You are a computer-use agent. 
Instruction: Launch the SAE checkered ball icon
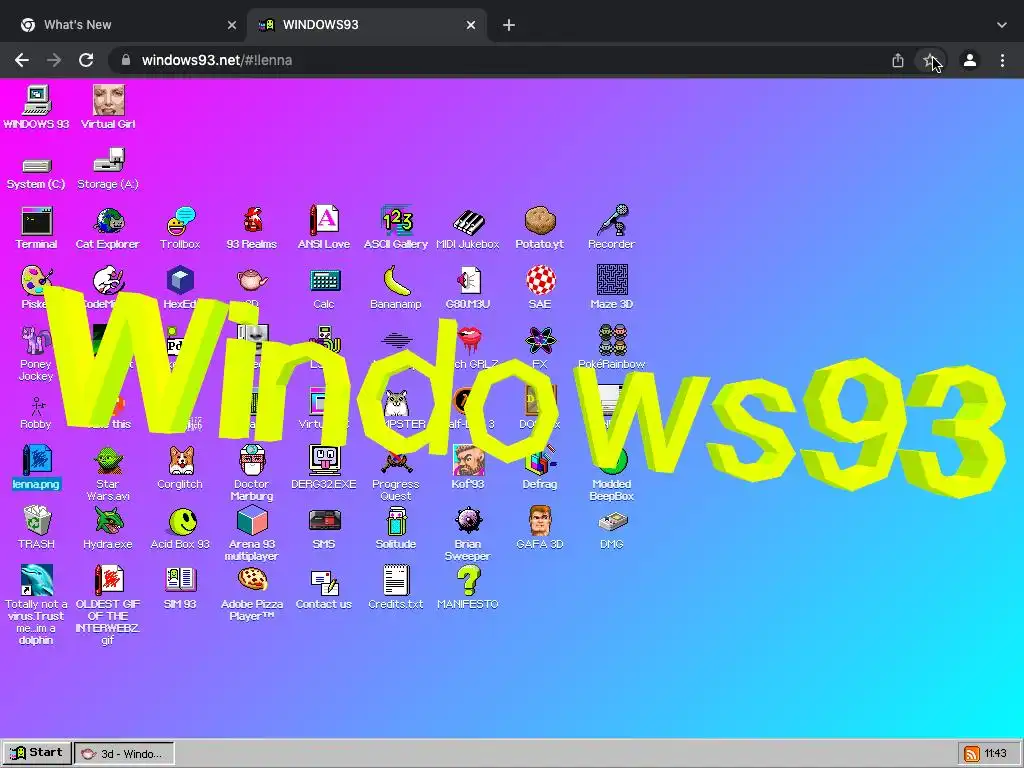coord(540,287)
